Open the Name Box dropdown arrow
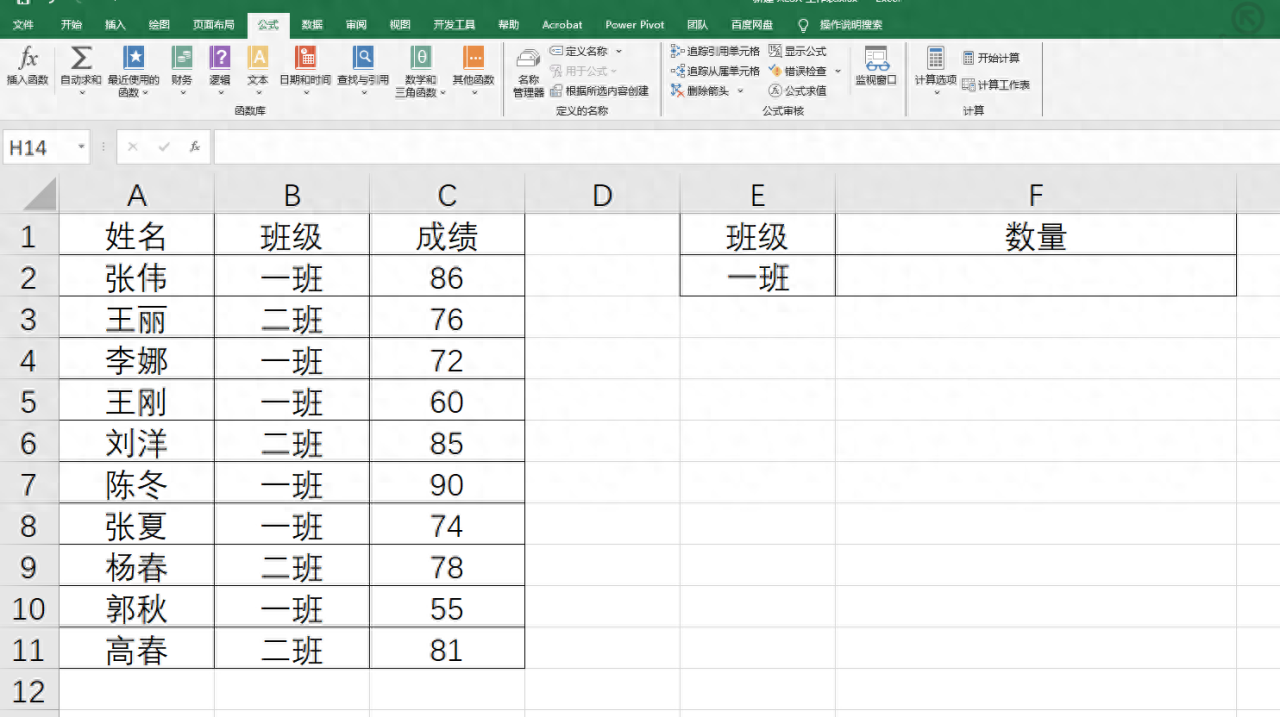The width and height of the screenshot is (1280, 717). click(x=81, y=148)
